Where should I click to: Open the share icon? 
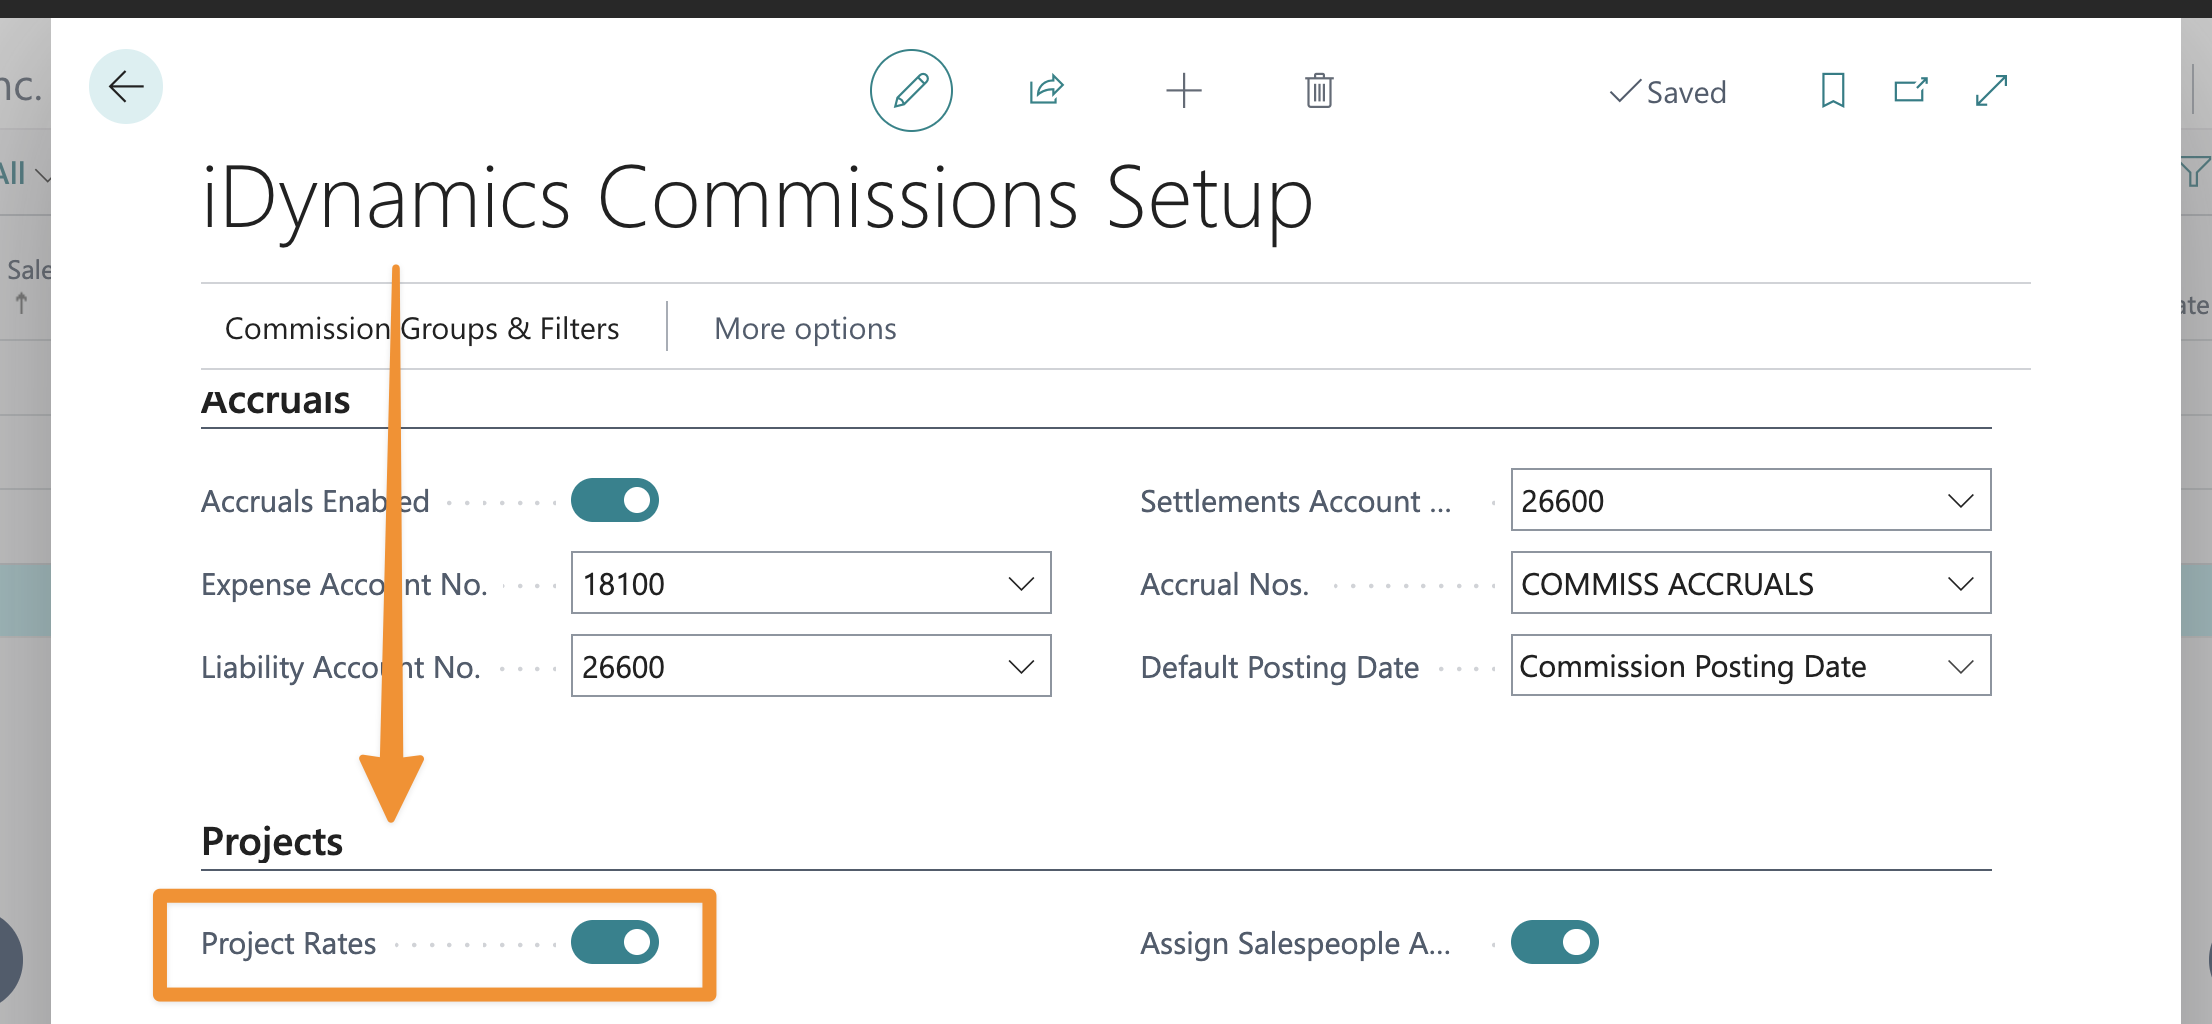coord(1046,91)
